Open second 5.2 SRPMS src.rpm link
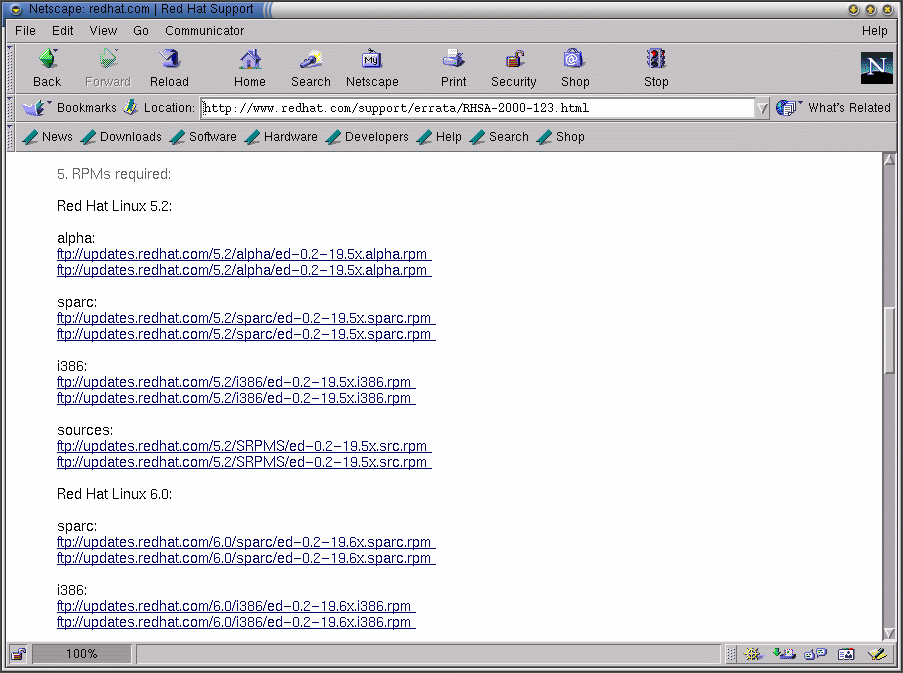The width and height of the screenshot is (903, 673). (244, 462)
